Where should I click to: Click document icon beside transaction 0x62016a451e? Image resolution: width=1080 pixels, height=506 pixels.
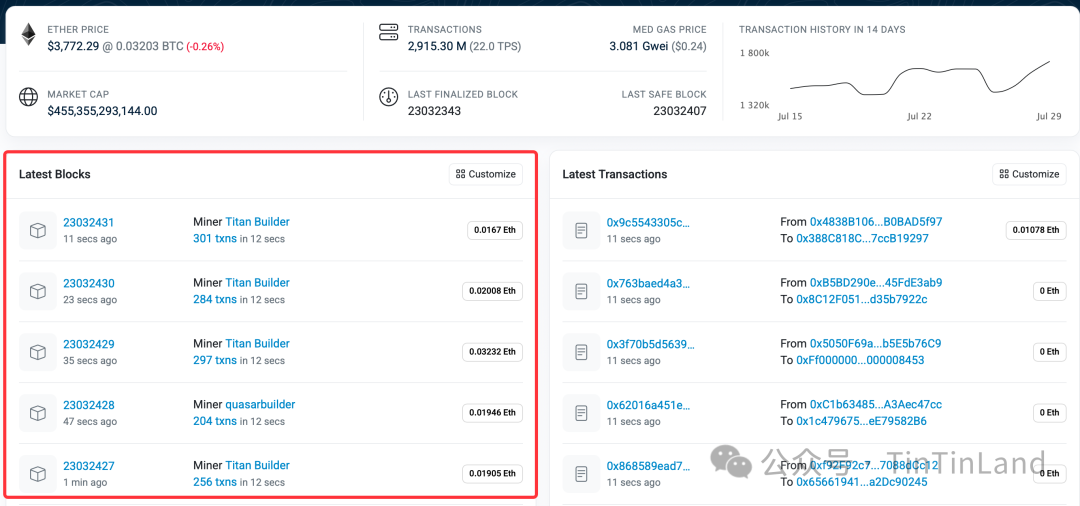pos(581,413)
